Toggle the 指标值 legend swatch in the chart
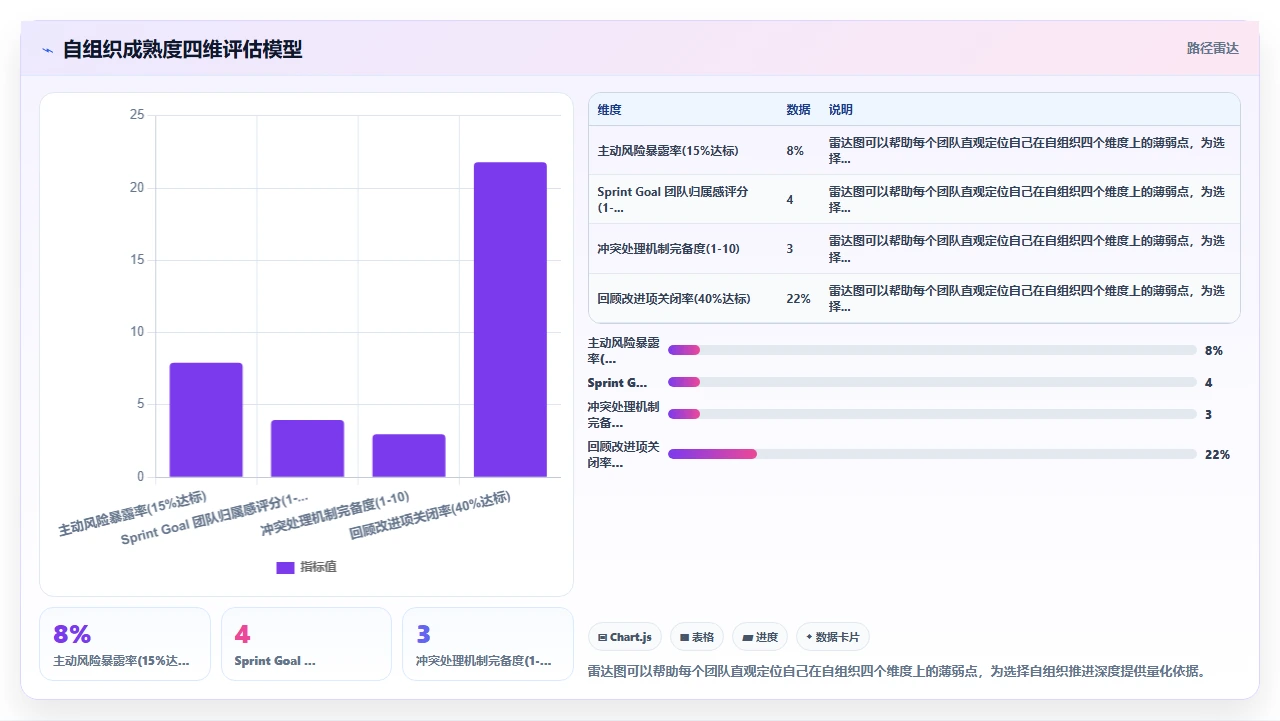Screen dimensions: 1280x721 [x=285, y=567]
